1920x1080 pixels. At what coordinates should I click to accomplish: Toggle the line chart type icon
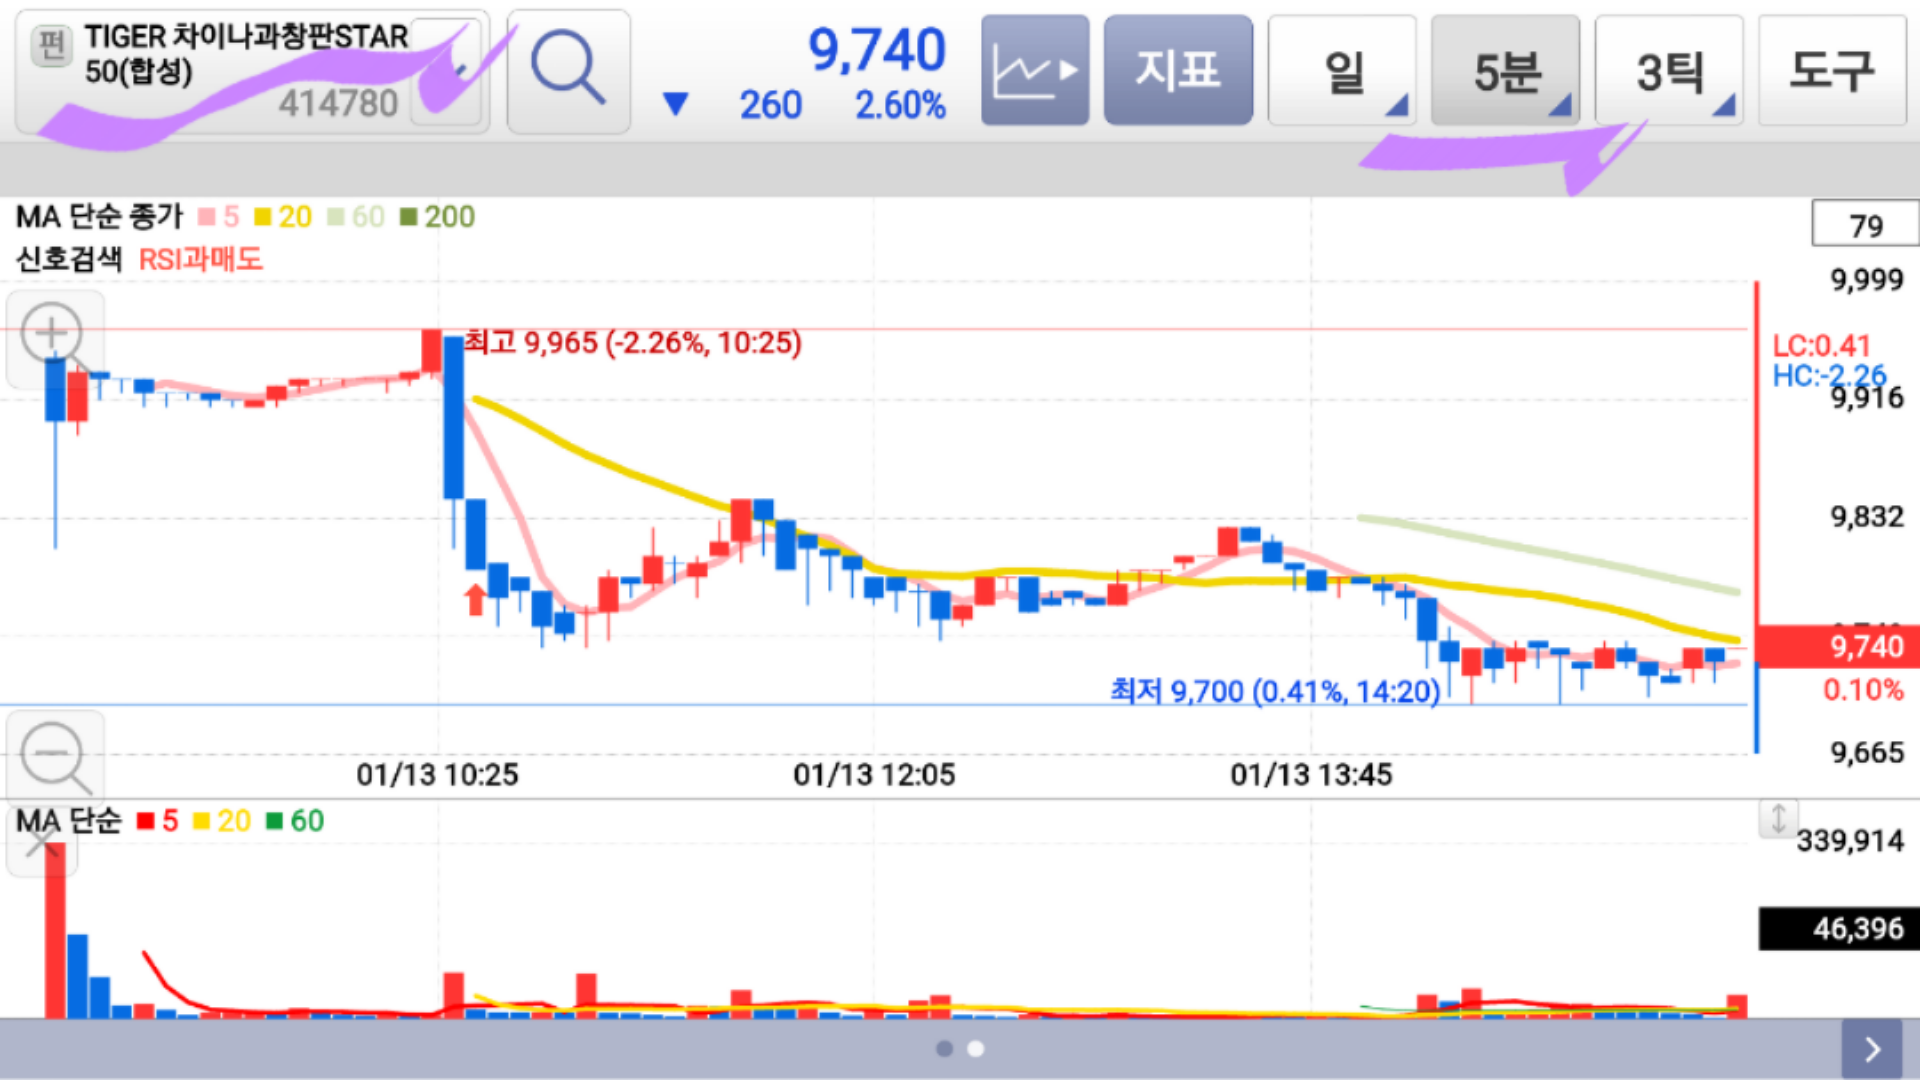pyautogui.click(x=1035, y=71)
